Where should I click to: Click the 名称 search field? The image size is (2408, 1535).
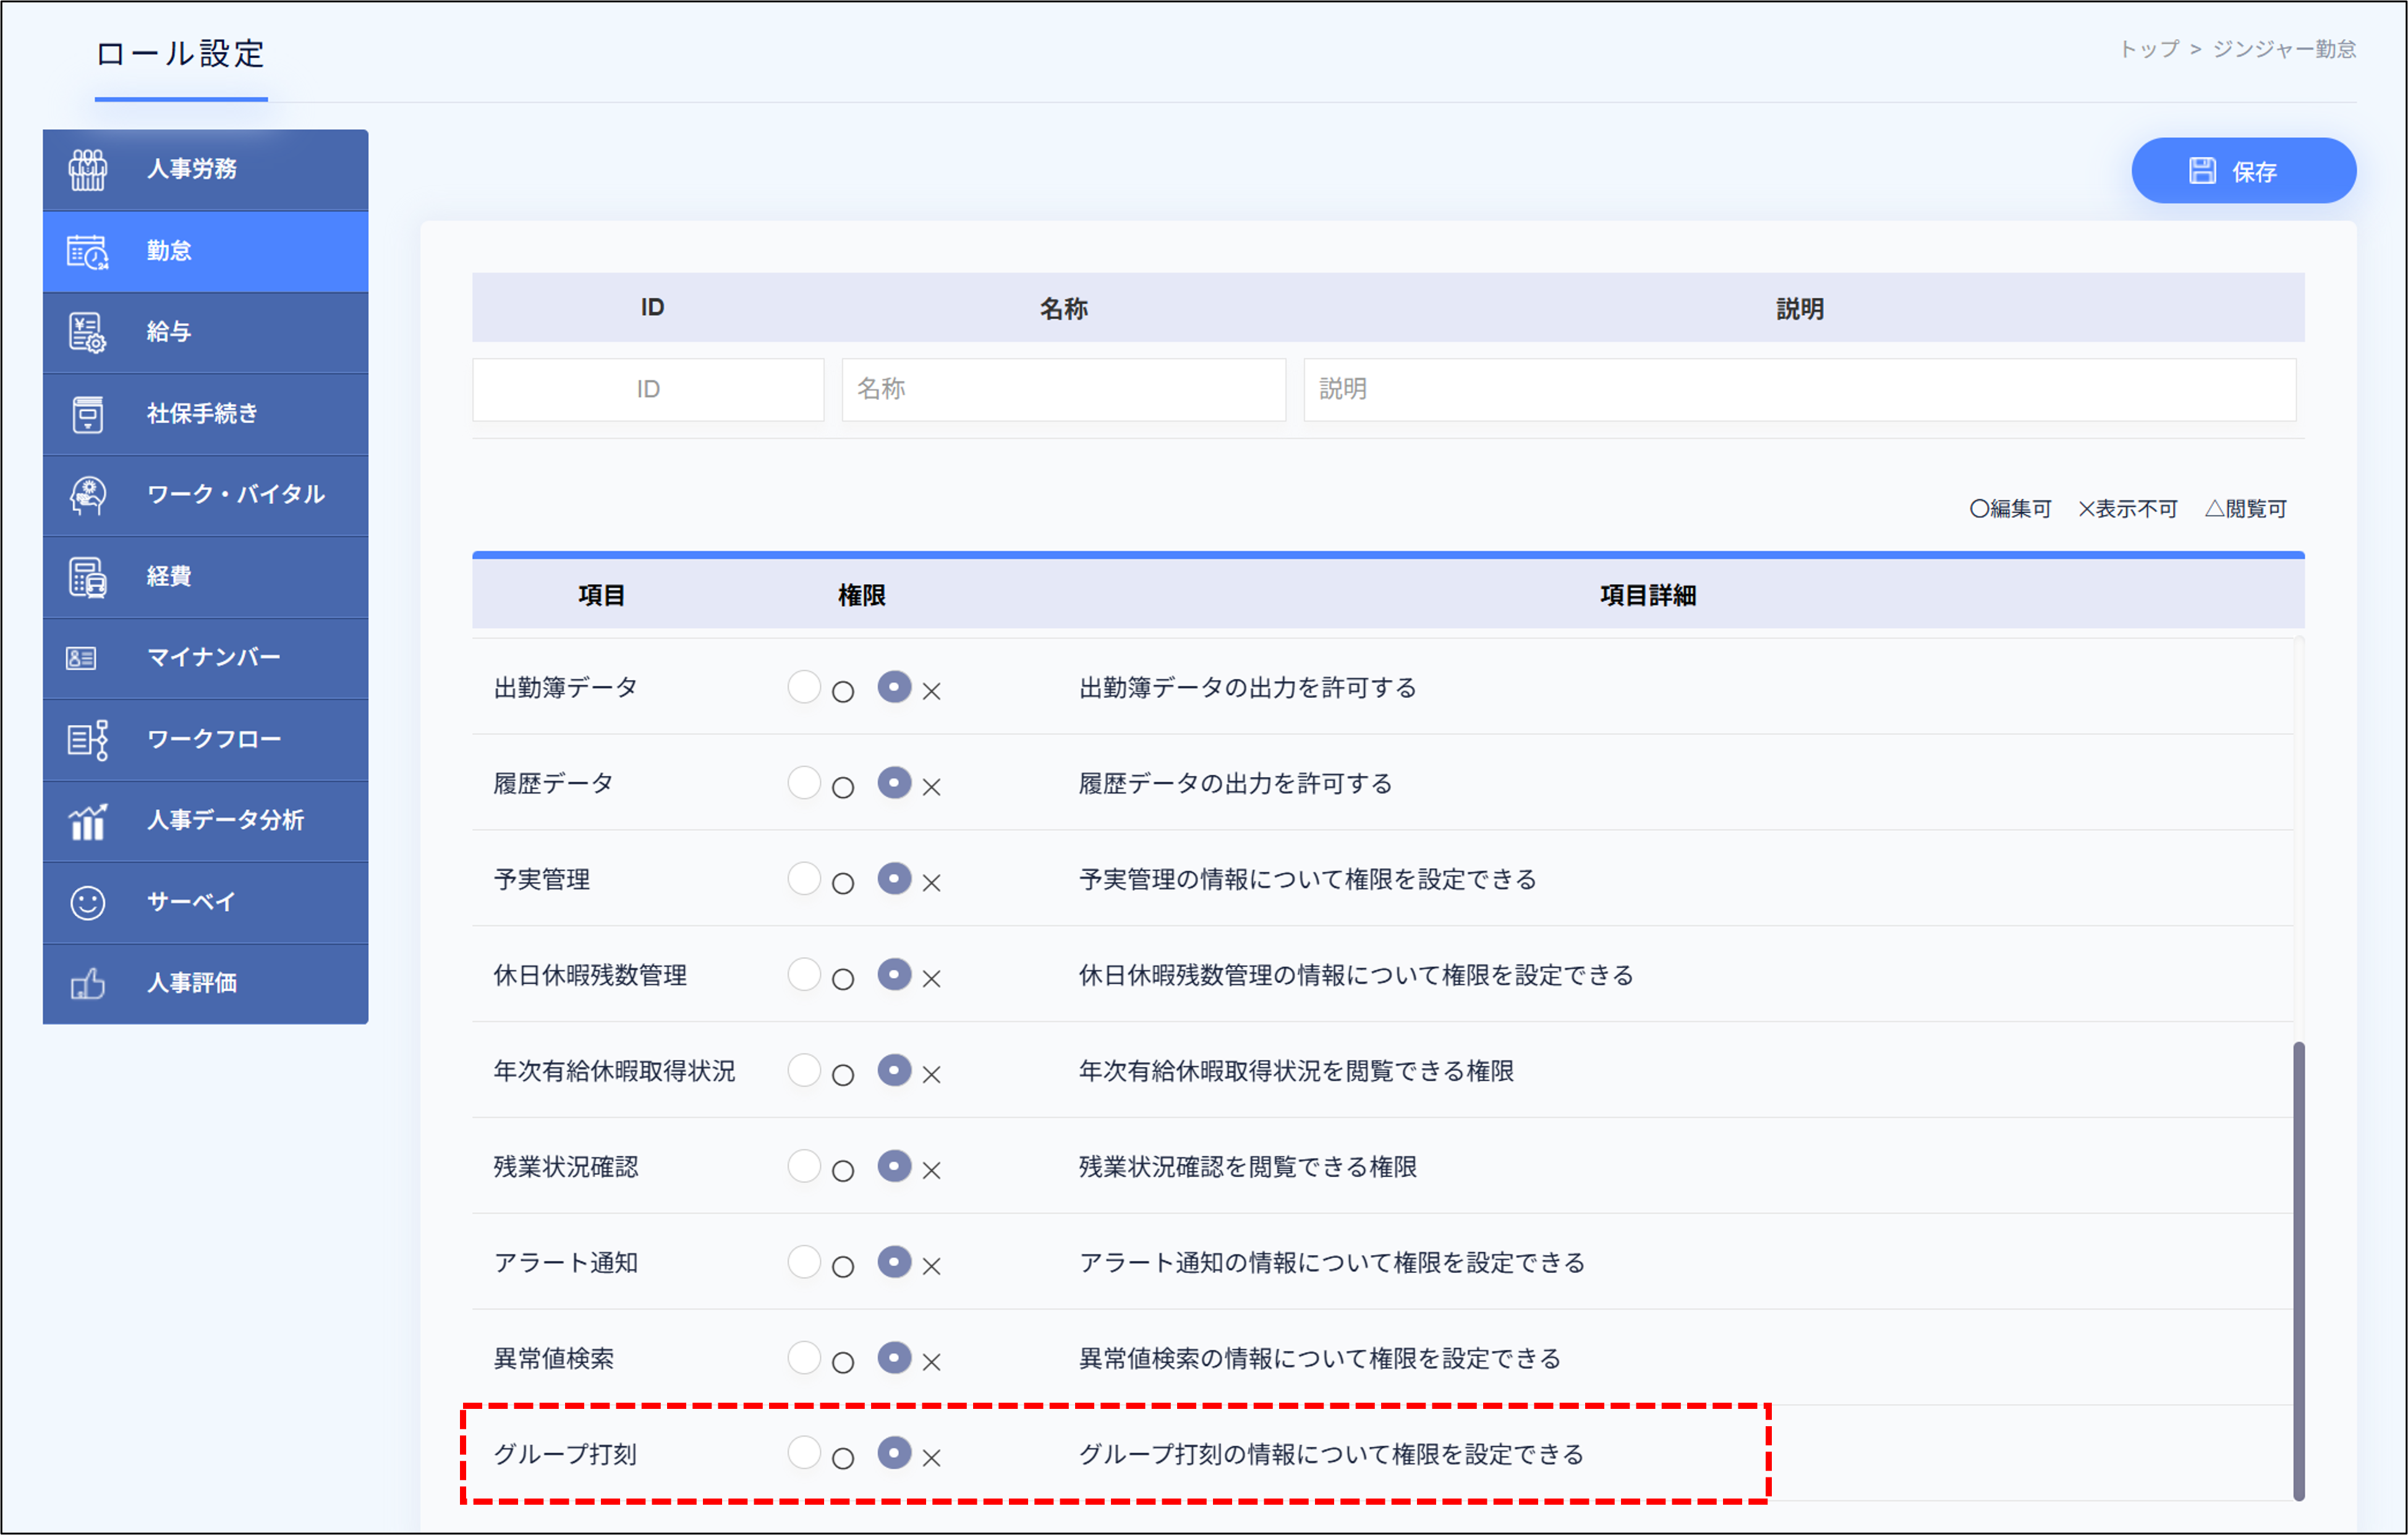pyautogui.click(x=1063, y=389)
